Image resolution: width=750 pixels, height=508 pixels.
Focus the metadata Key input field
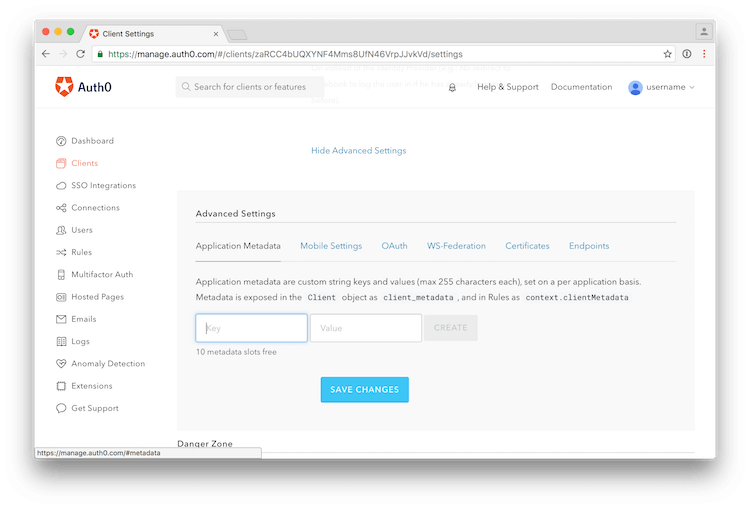[251, 328]
